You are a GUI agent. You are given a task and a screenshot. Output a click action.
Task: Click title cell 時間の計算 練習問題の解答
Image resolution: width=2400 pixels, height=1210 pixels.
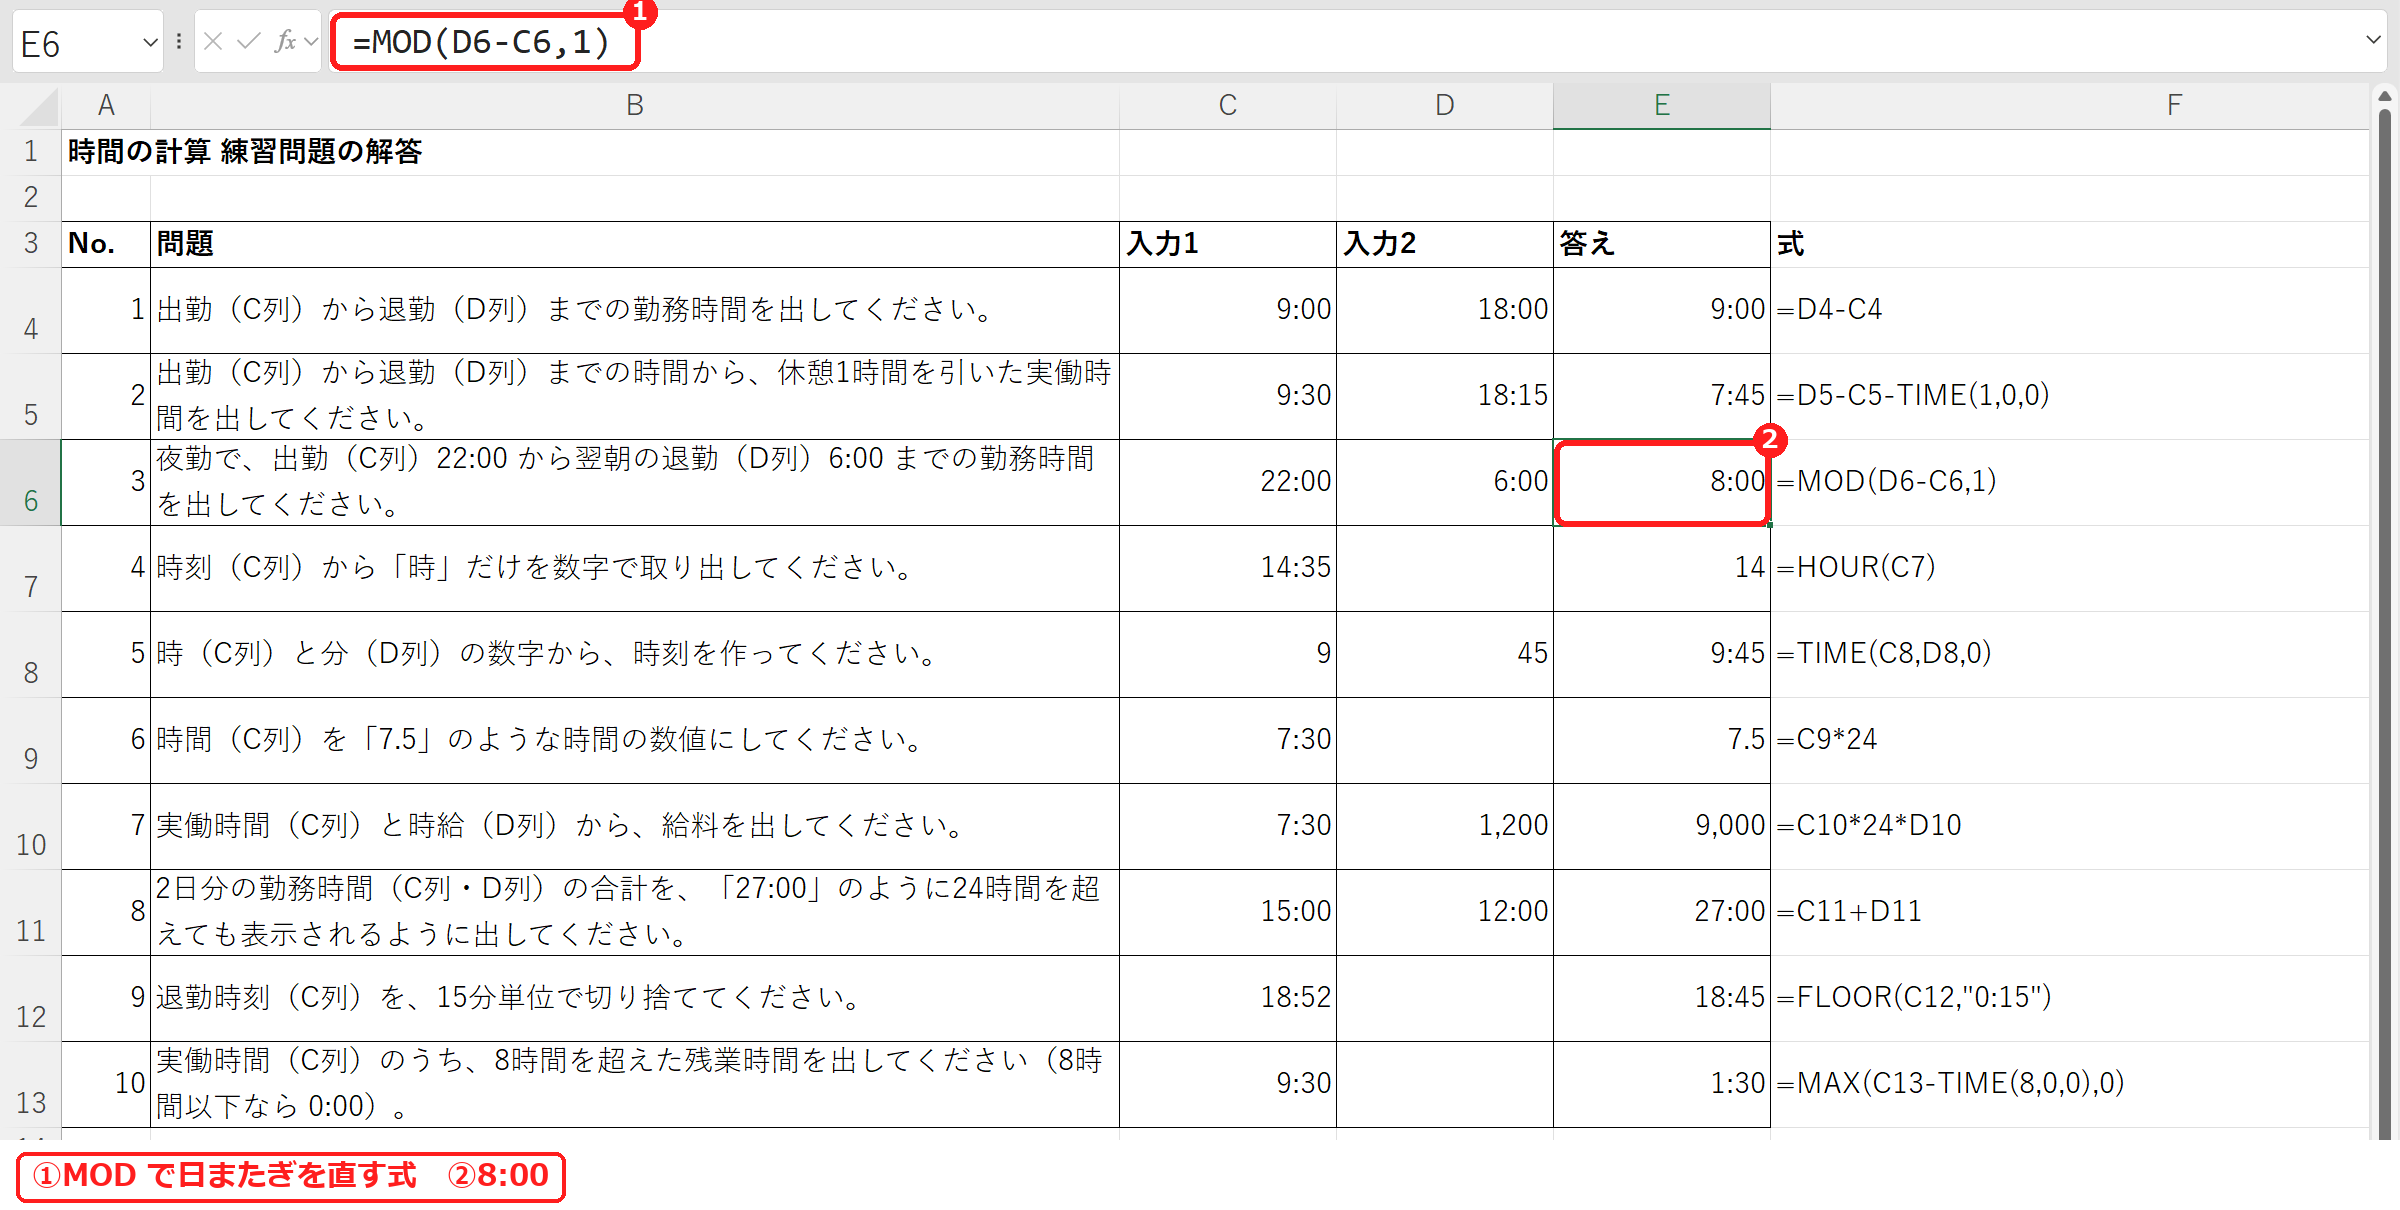(x=245, y=152)
